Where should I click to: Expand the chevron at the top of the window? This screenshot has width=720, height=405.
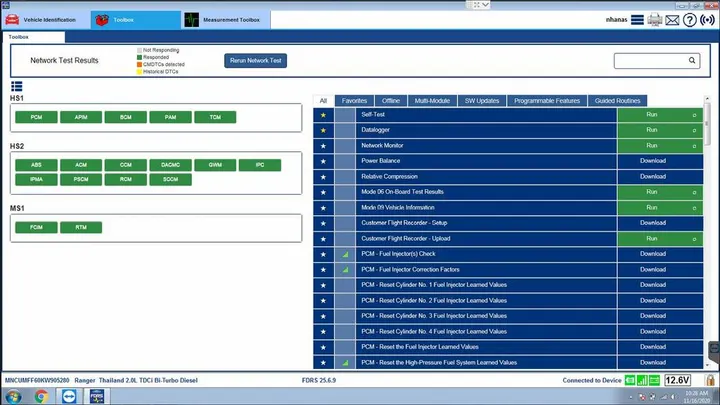tap(485, 5)
